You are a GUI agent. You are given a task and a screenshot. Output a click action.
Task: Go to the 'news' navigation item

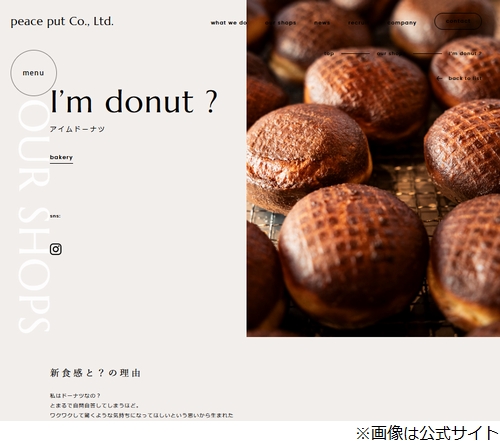point(322,23)
